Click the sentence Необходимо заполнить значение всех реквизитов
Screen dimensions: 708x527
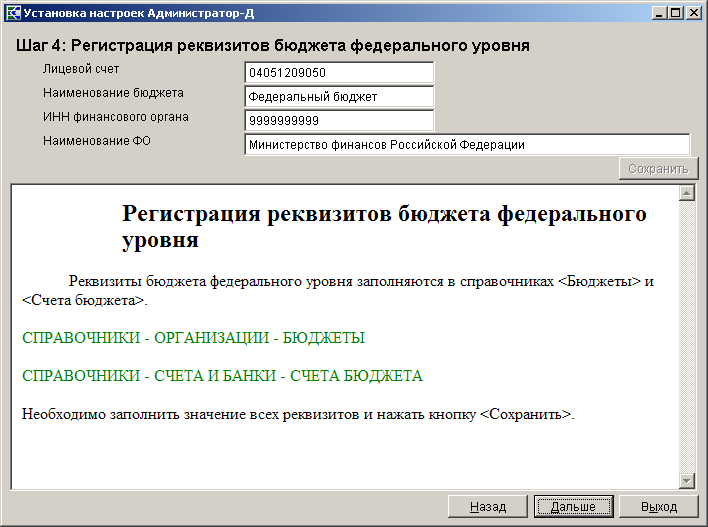pos(298,414)
